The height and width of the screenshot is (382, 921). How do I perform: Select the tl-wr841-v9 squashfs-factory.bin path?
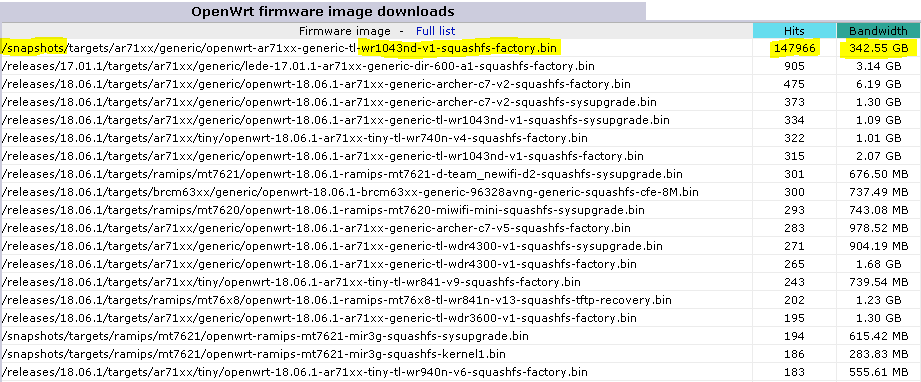point(291,282)
